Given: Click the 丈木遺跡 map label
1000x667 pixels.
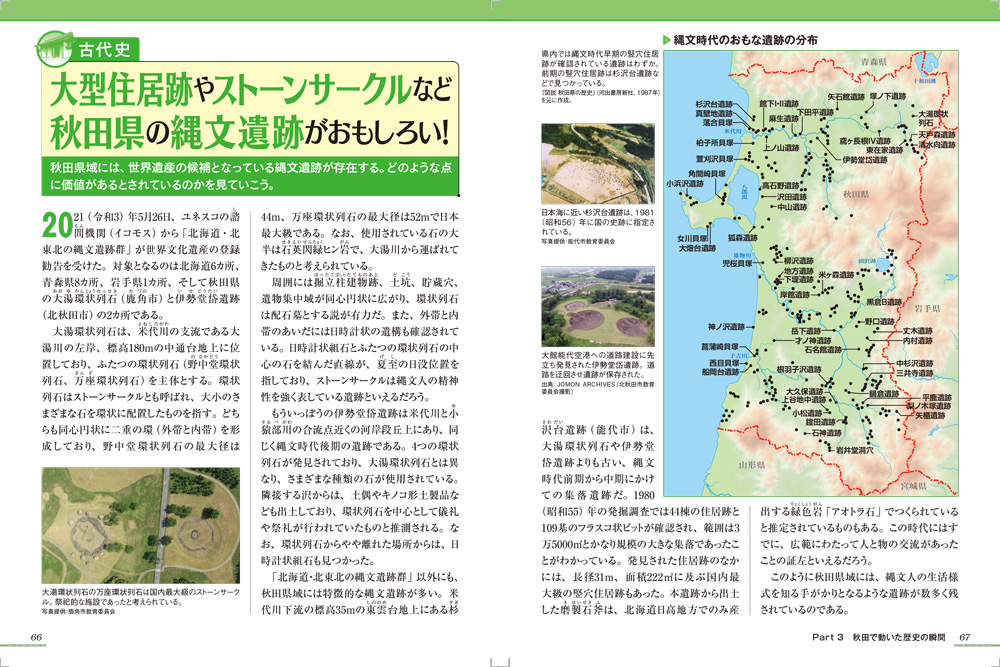Looking at the screenshot, I should pos(918,331).
